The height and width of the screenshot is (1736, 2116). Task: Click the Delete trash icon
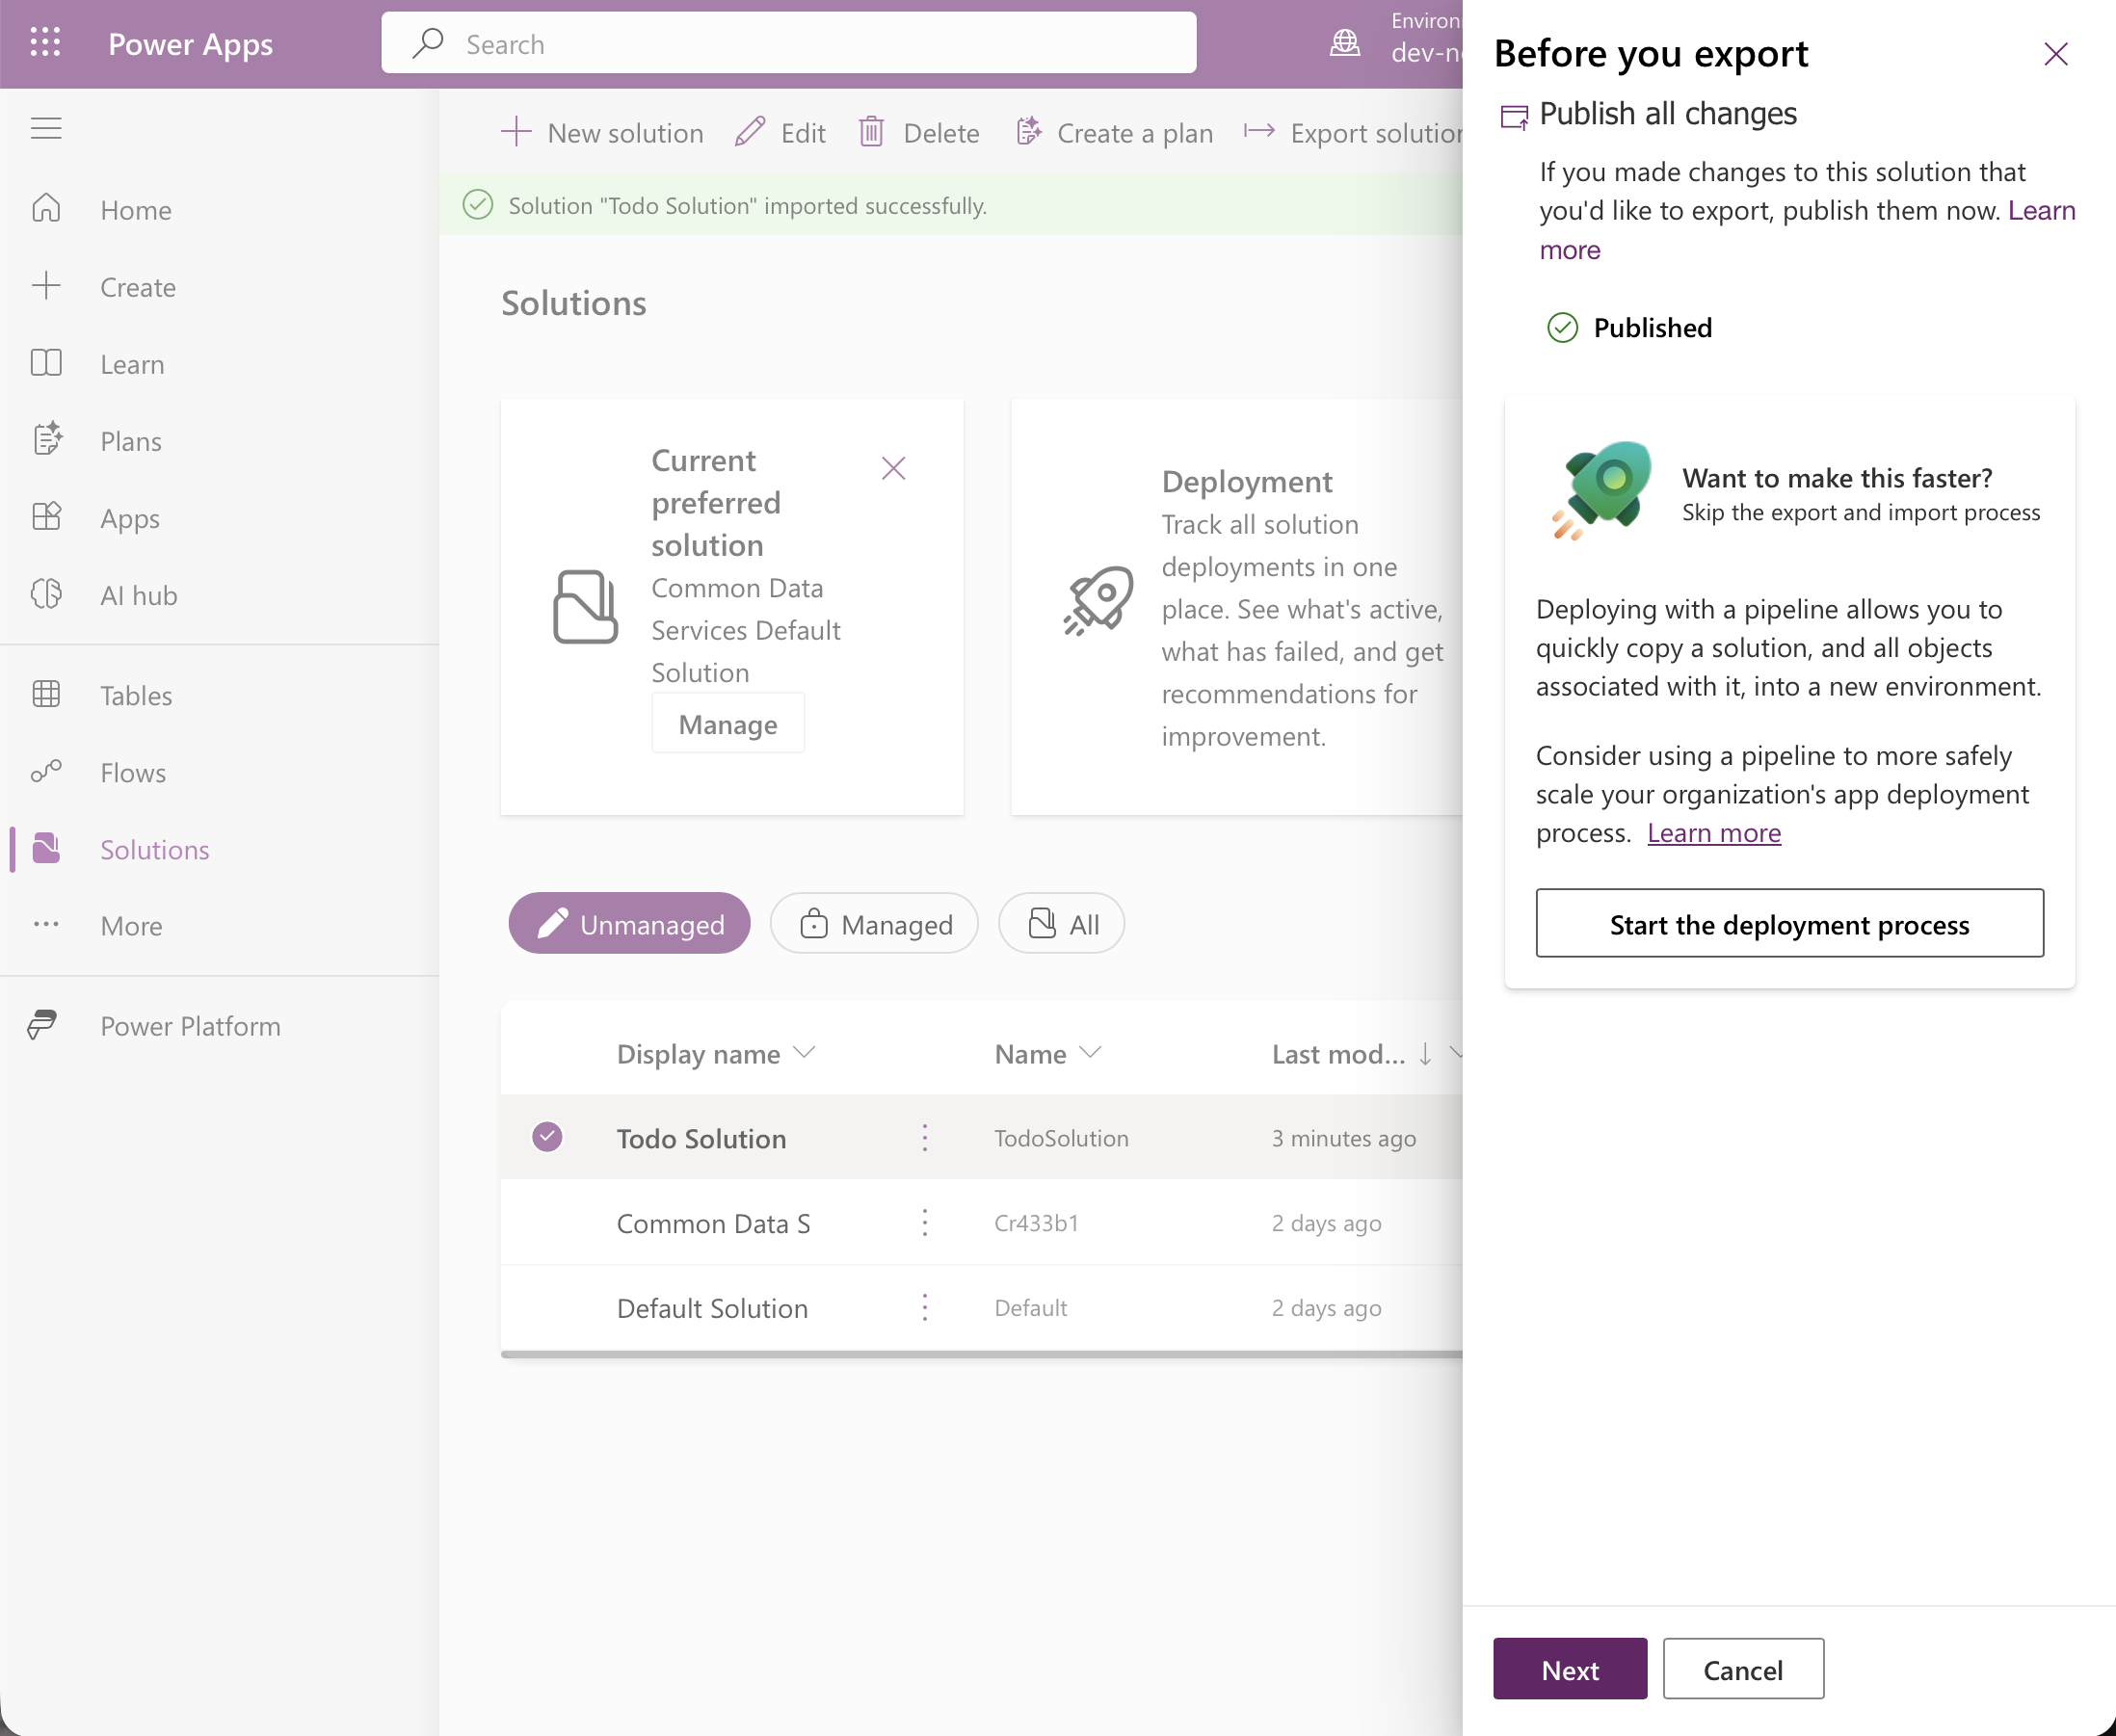(871, 133)
